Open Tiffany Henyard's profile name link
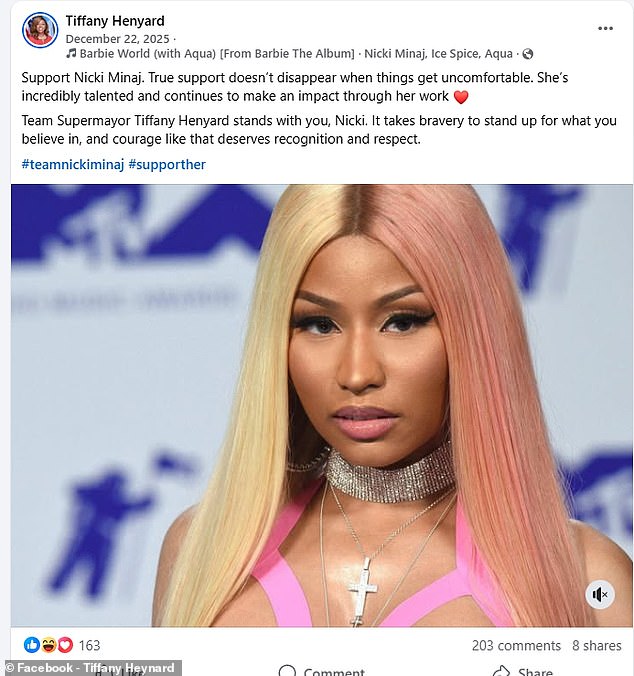634x676 pixels. pos(115,21)
